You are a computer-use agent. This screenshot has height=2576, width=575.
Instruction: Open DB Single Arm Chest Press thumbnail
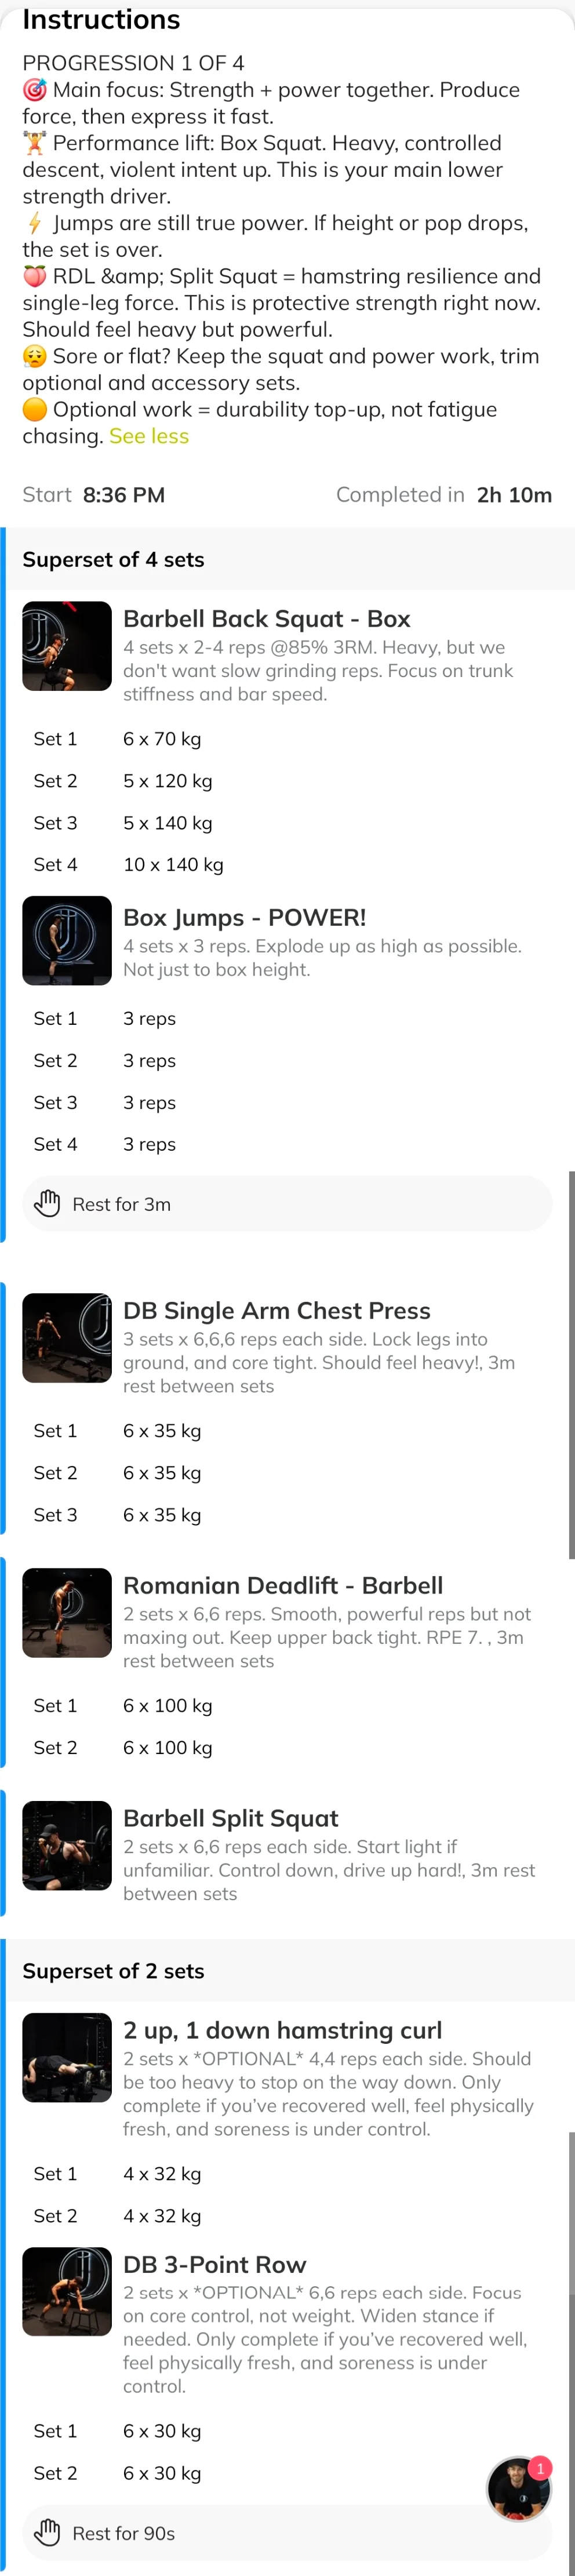point(67,1338)
